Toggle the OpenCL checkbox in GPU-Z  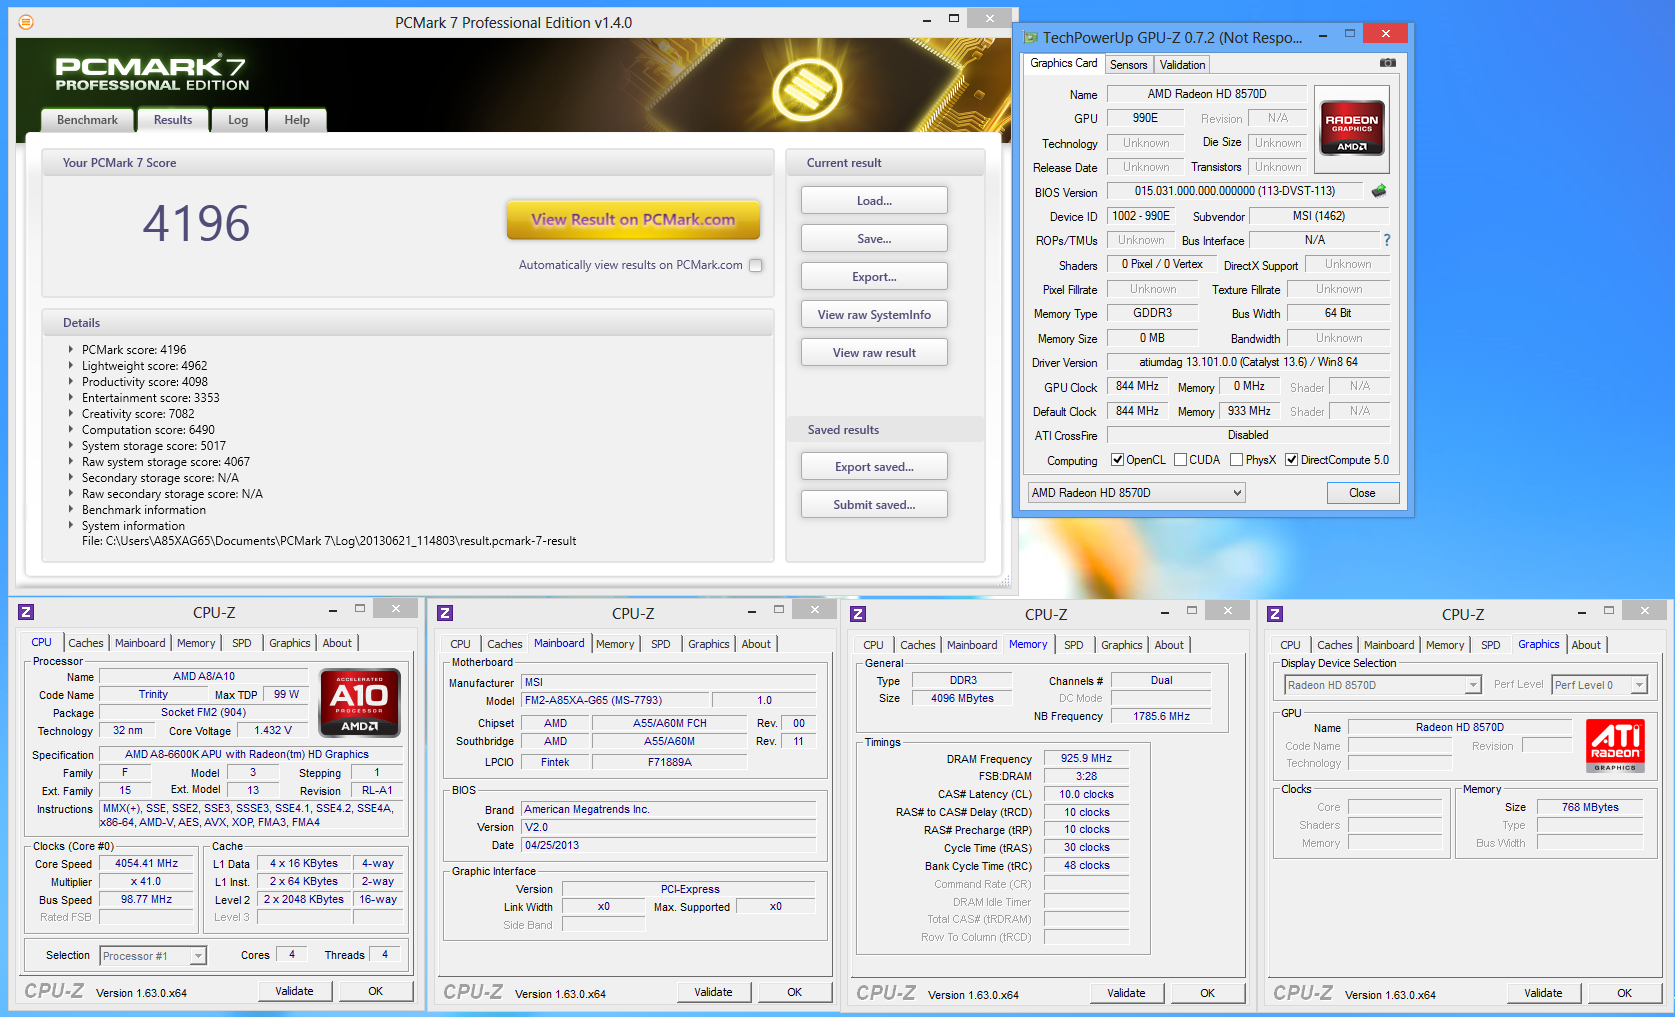[x=1118, y=460]
